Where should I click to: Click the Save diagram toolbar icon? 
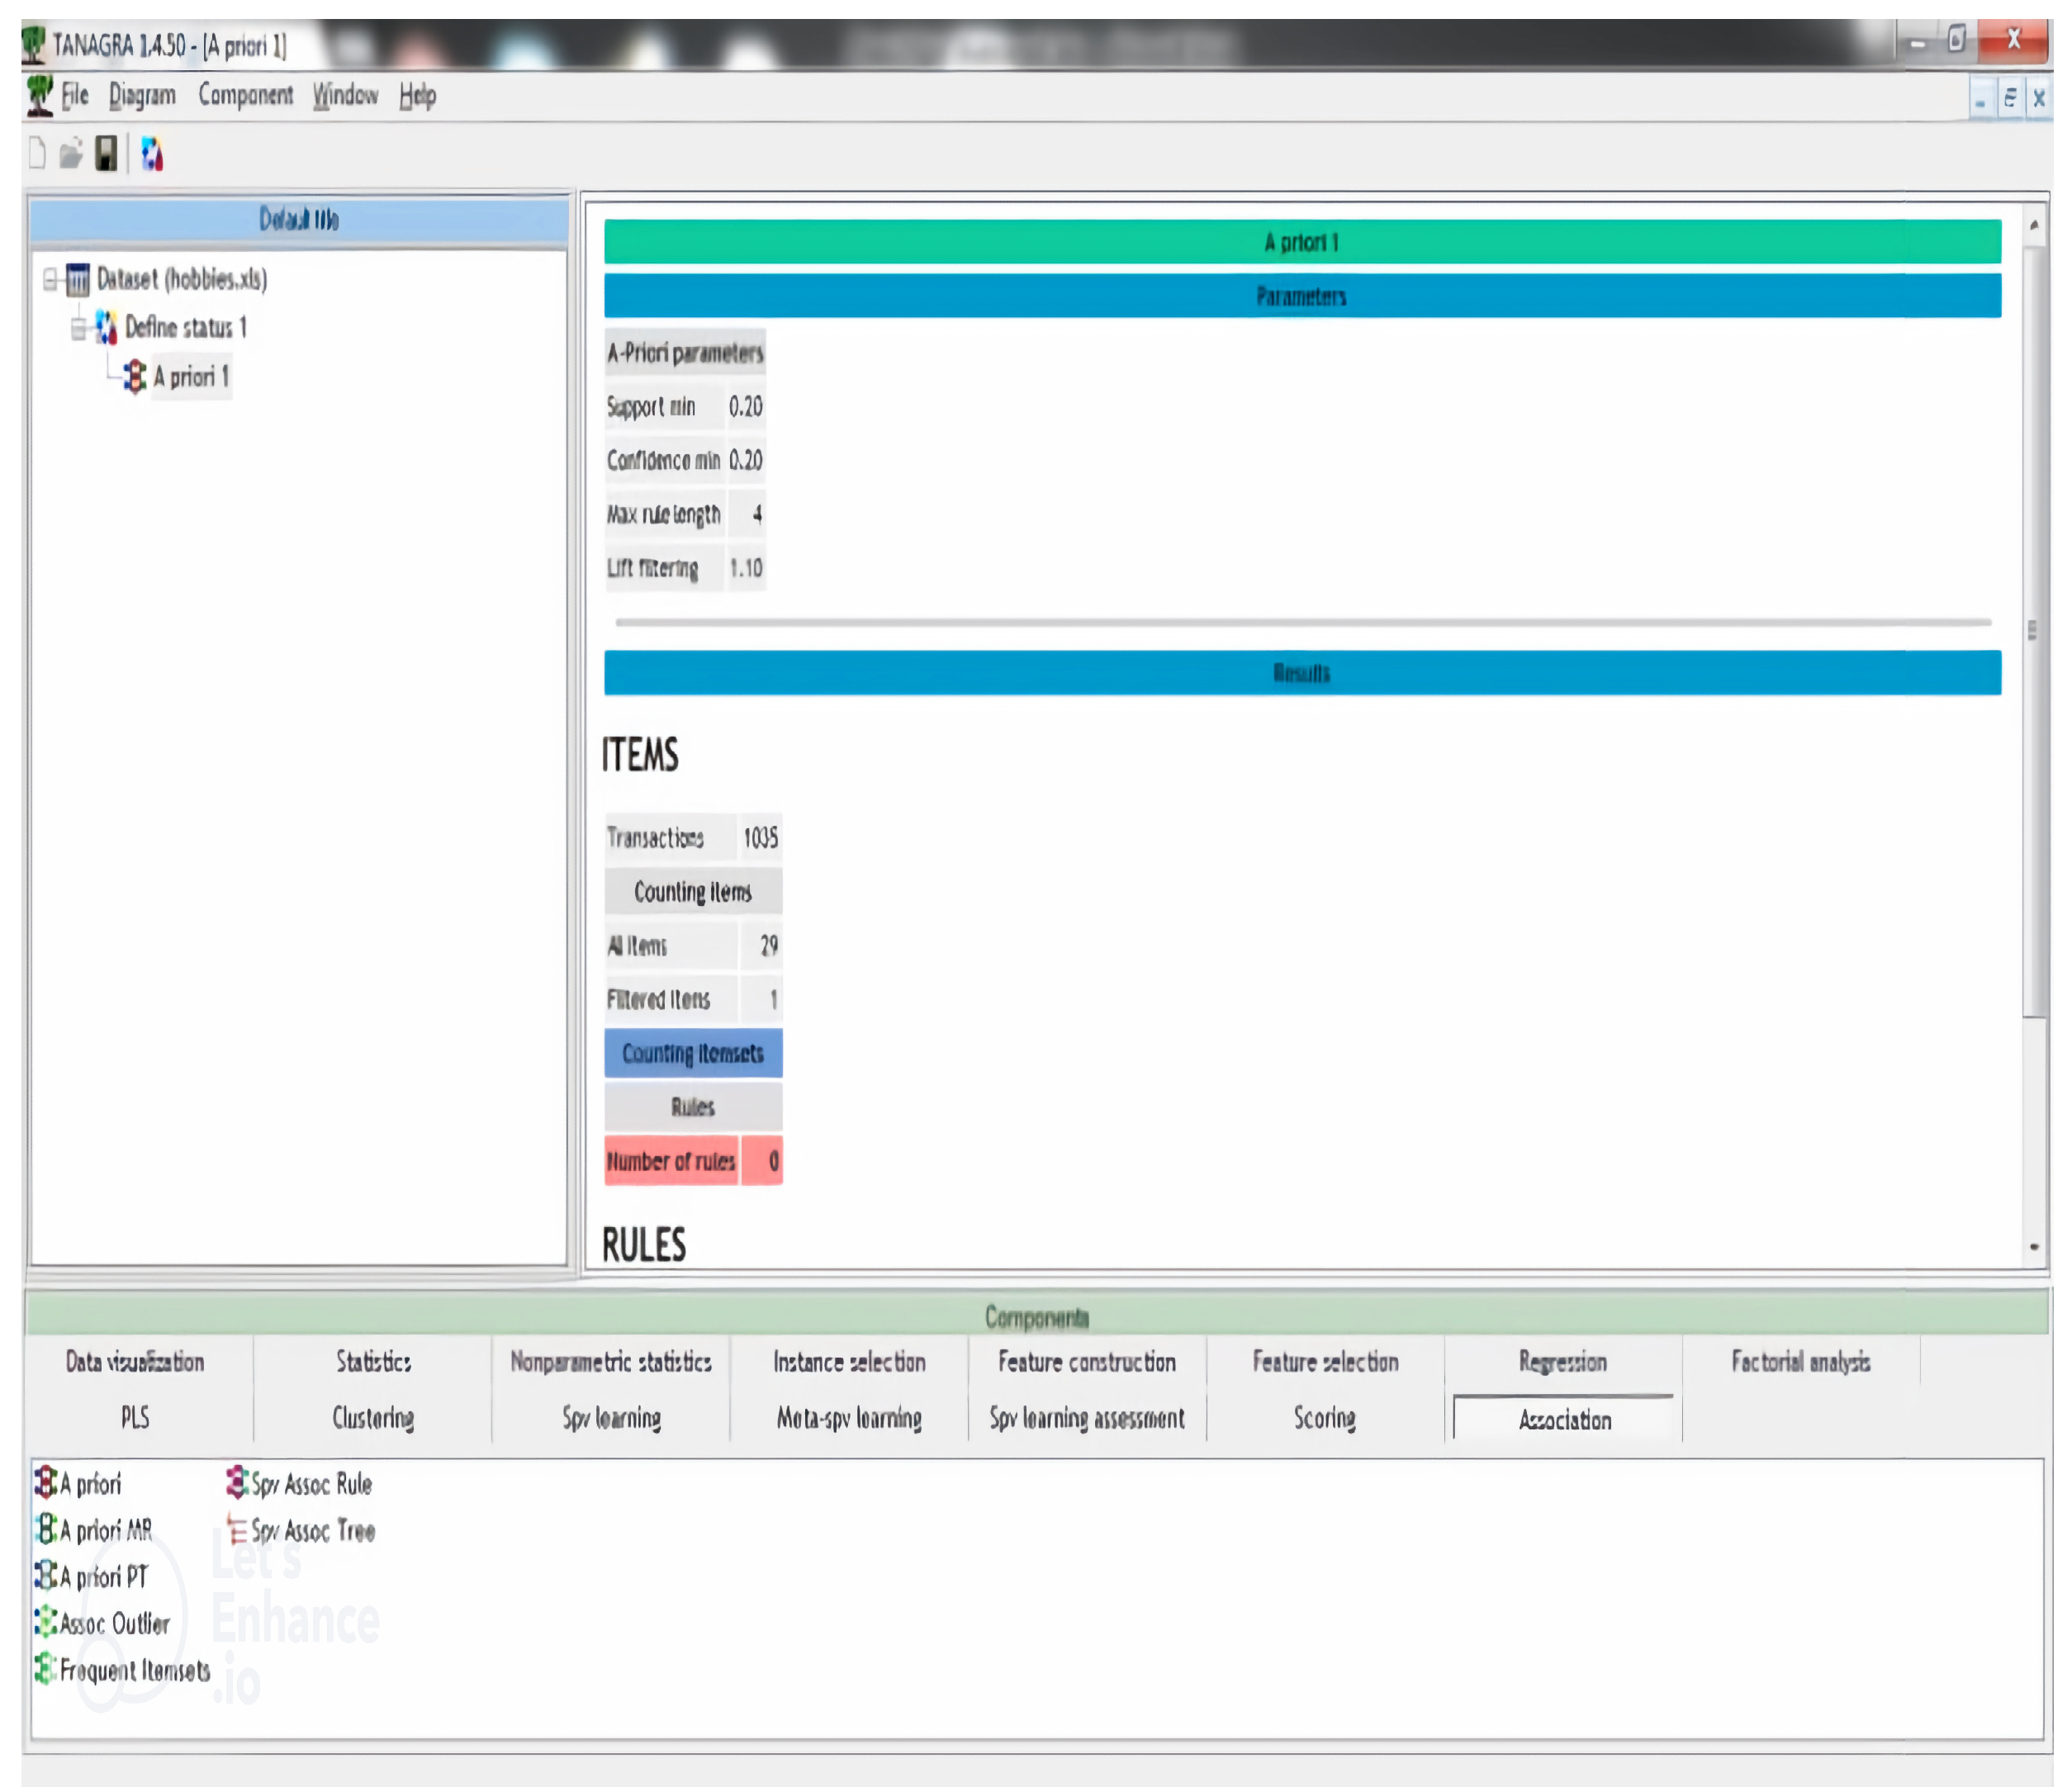[106, 154]
